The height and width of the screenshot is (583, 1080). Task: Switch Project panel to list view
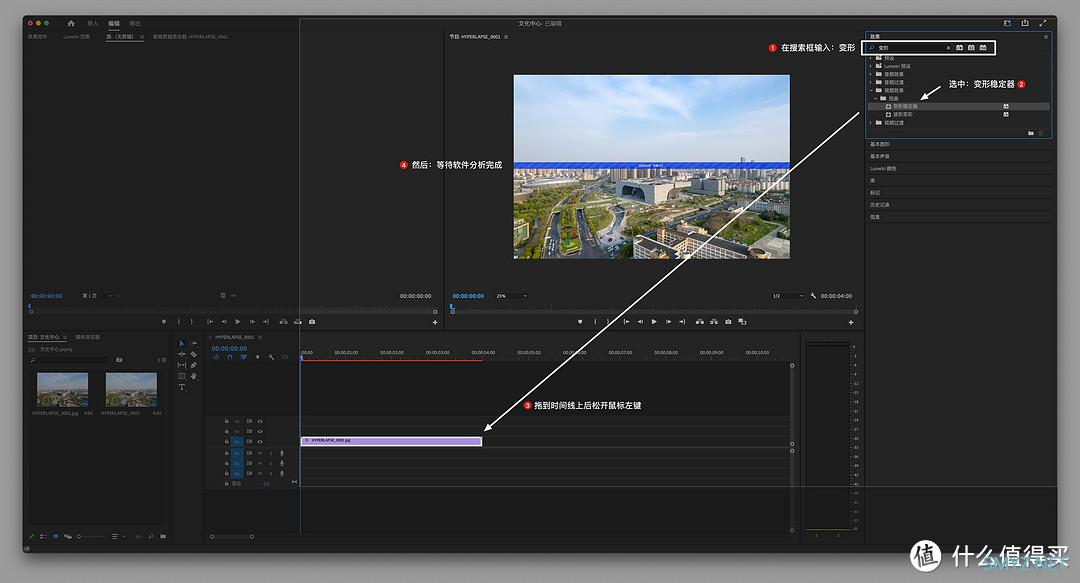[x=43, y=536]
